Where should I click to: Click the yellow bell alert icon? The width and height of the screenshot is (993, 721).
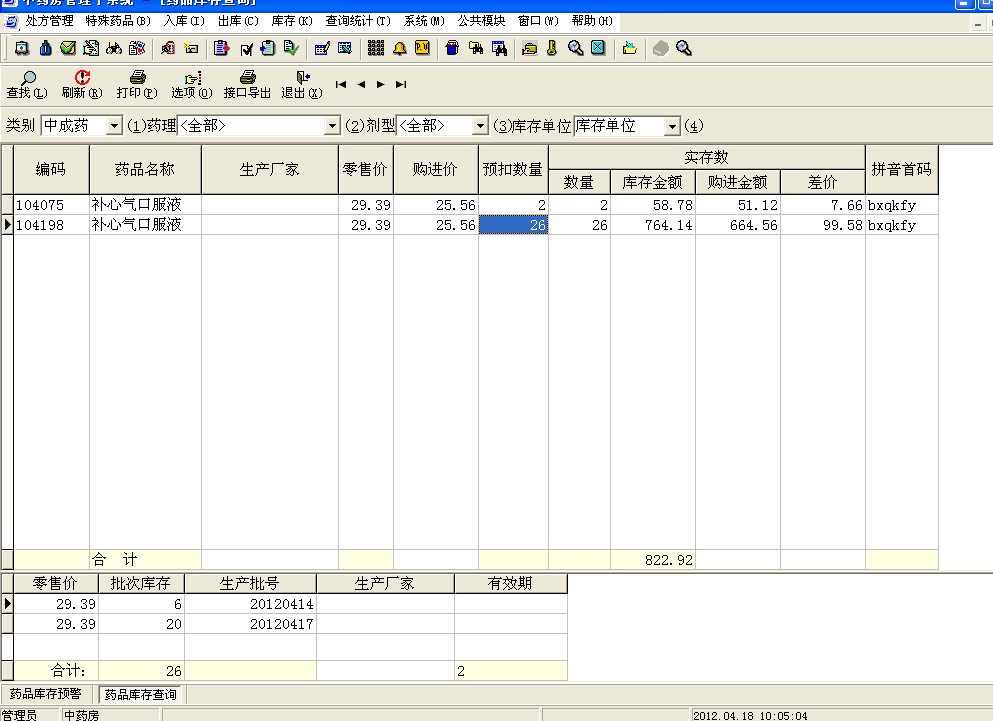coord(400,48)
